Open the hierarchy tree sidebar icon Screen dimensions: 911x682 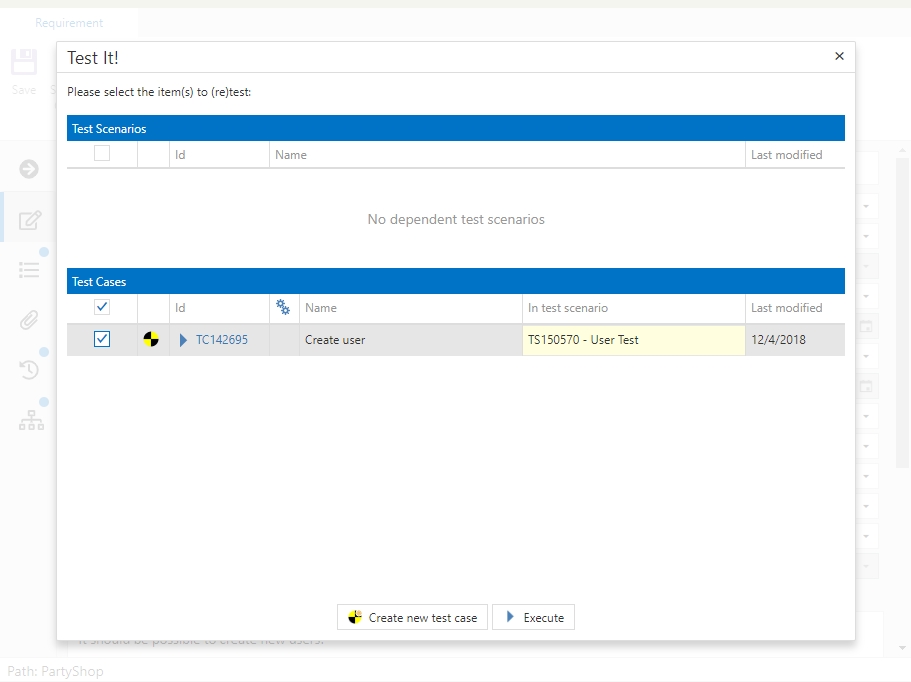[x=30, y=421]
